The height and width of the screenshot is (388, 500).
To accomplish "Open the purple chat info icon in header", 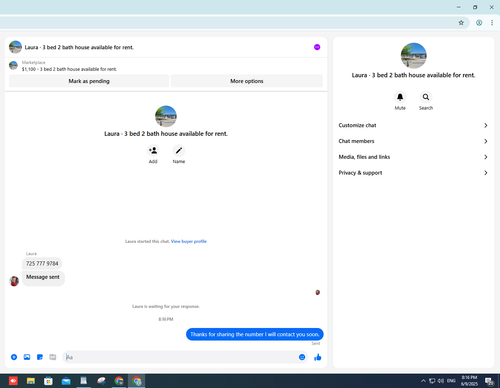I will pos(317,47).
